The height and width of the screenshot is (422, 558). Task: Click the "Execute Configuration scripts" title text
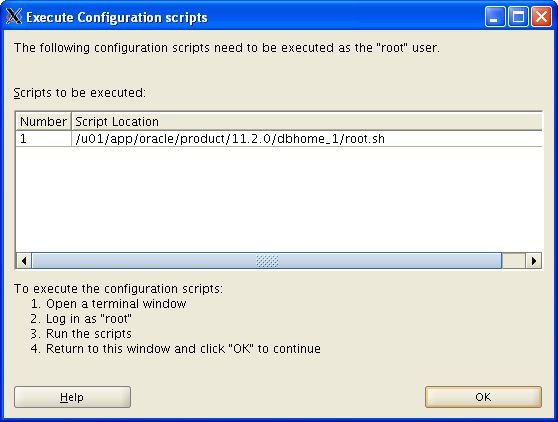pyautogui.click(x=117, y=17)
